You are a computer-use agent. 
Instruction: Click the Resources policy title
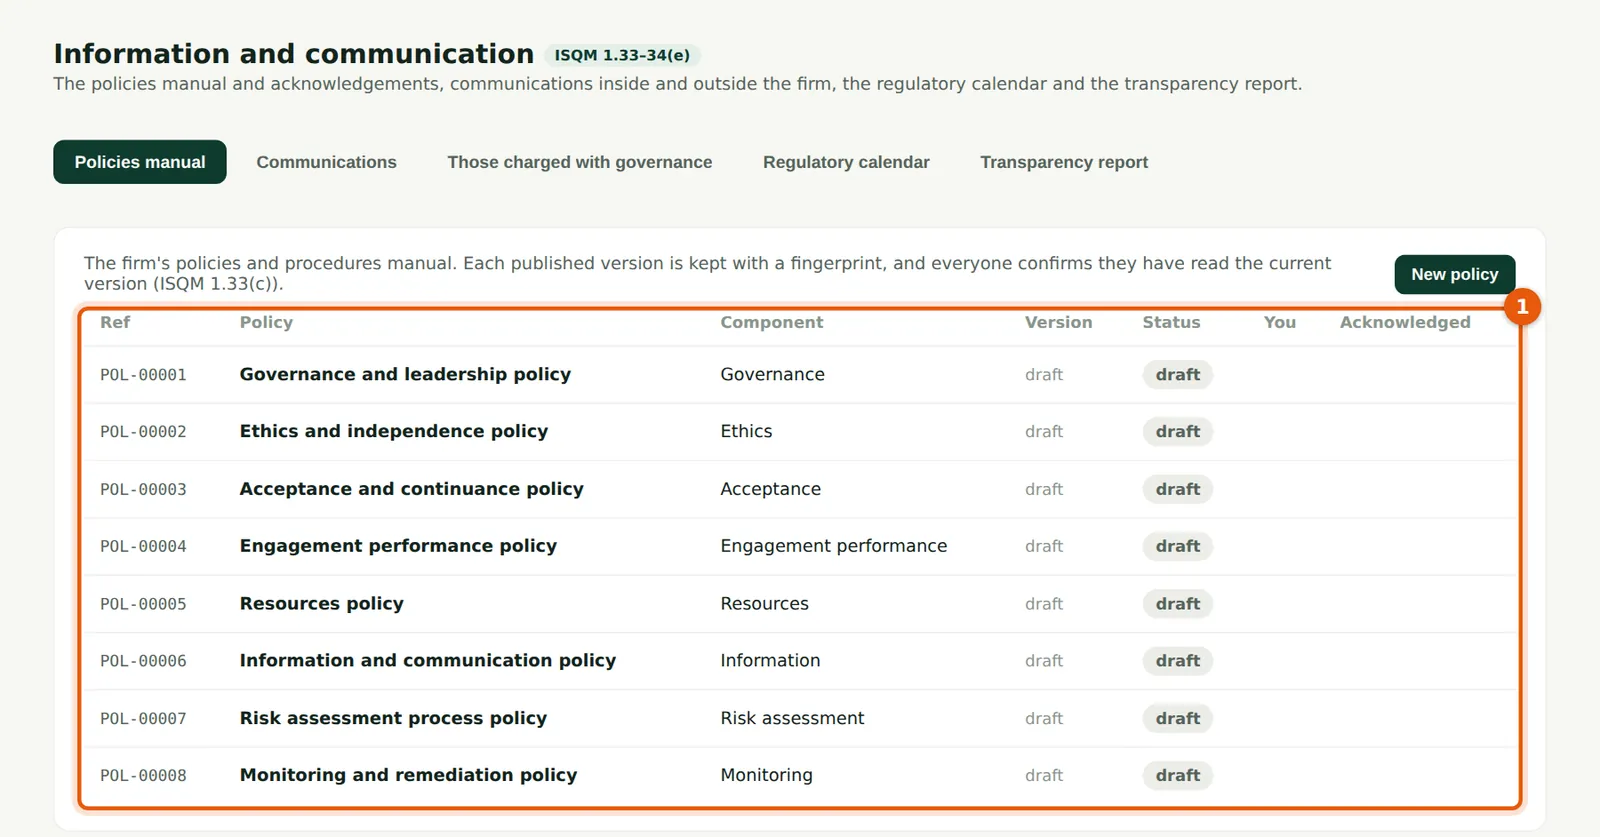(x=321, y=604)
